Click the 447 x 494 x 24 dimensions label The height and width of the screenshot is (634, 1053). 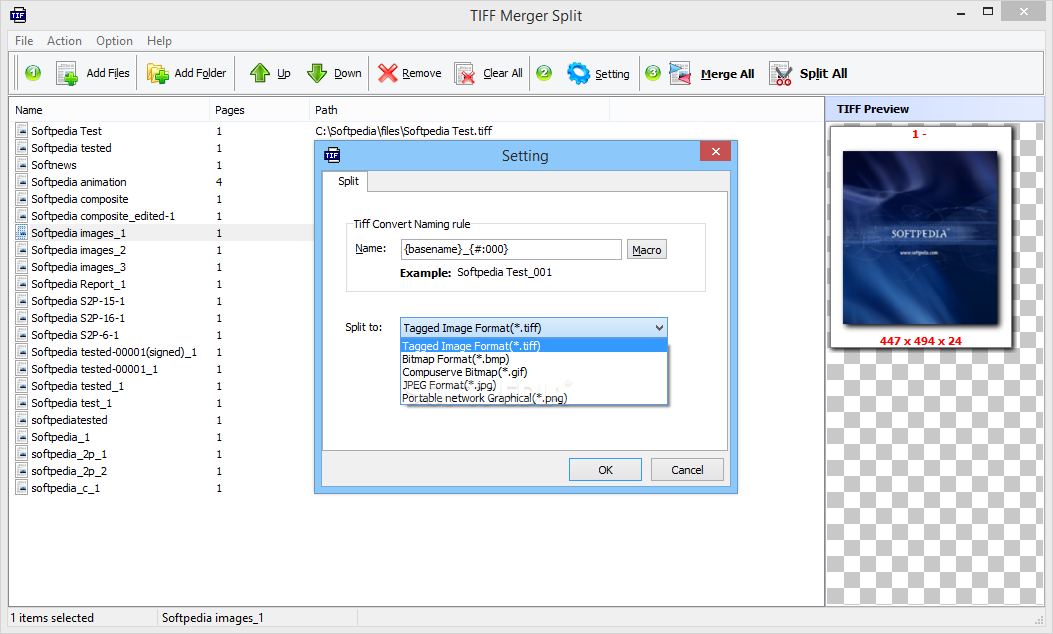pyautogui.click(x=921, y=341)
